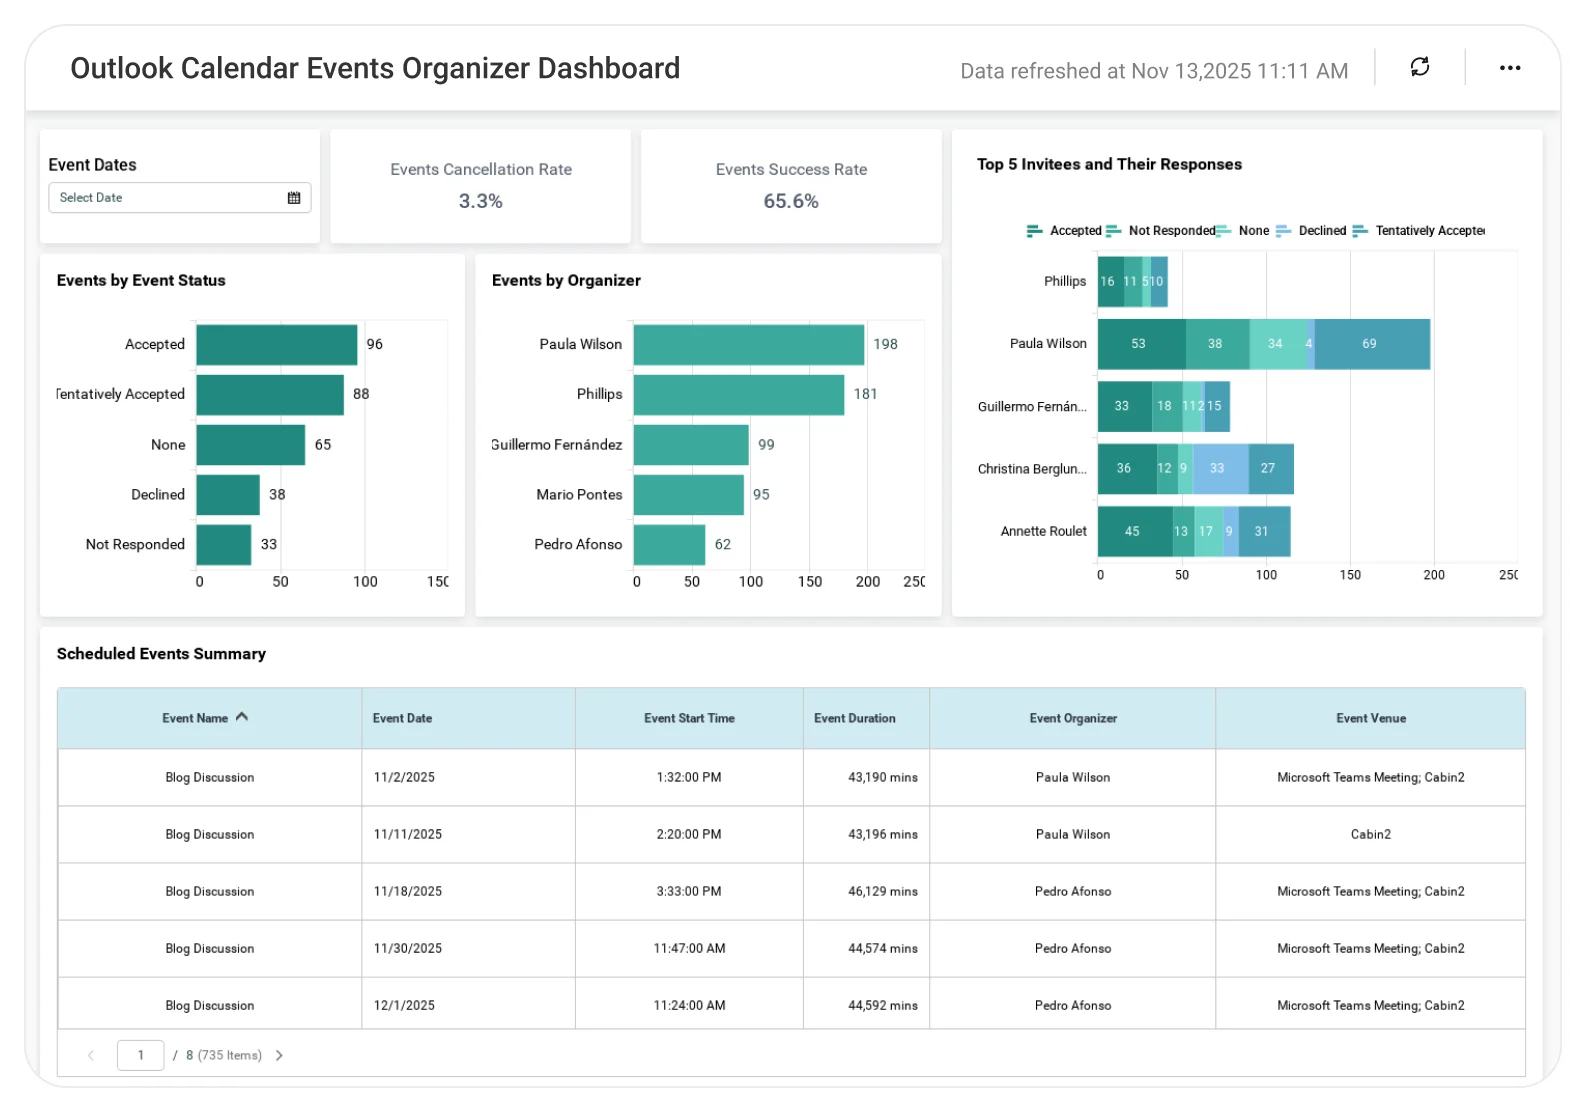Click the Events Success Rate card
This screenshot has width=1586, height=1112.
point(791,186)
